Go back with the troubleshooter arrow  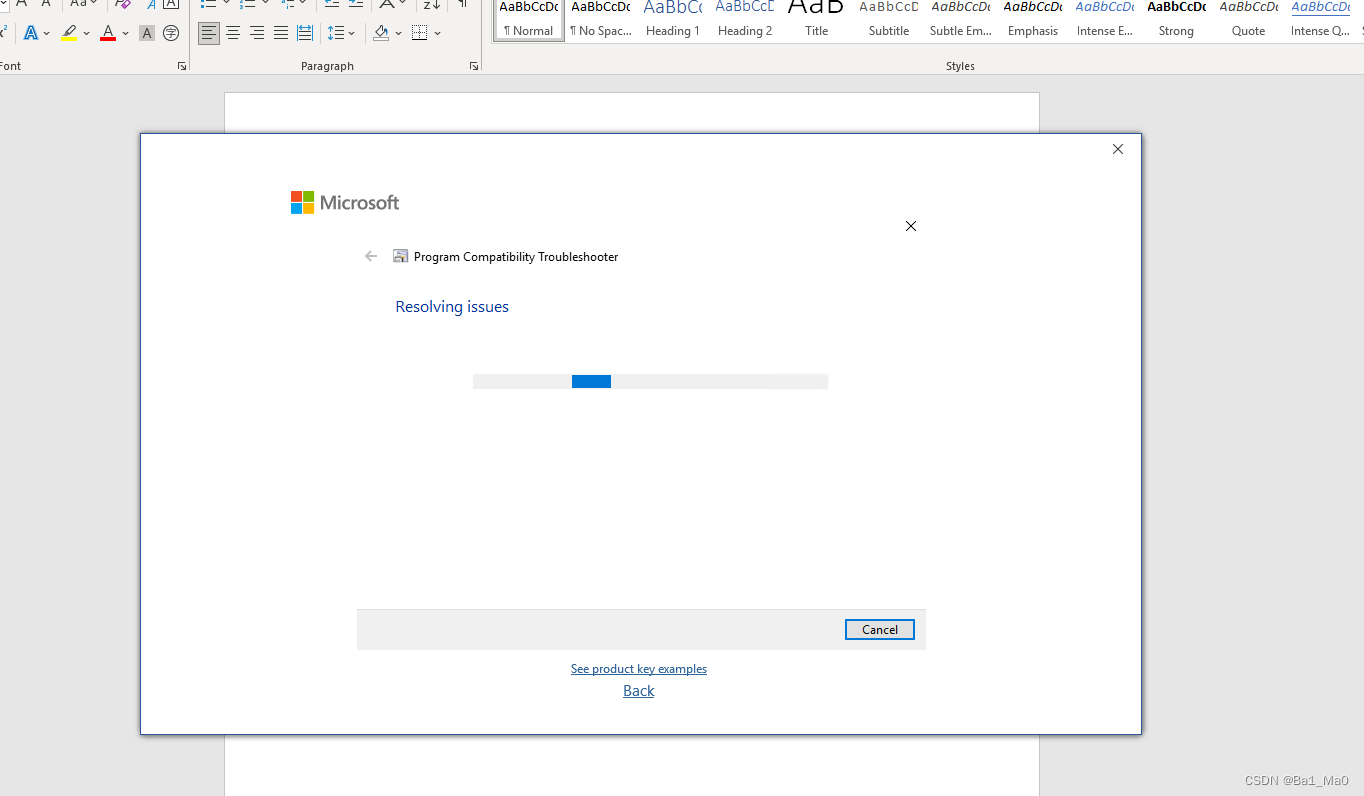[x=371, y=256]
